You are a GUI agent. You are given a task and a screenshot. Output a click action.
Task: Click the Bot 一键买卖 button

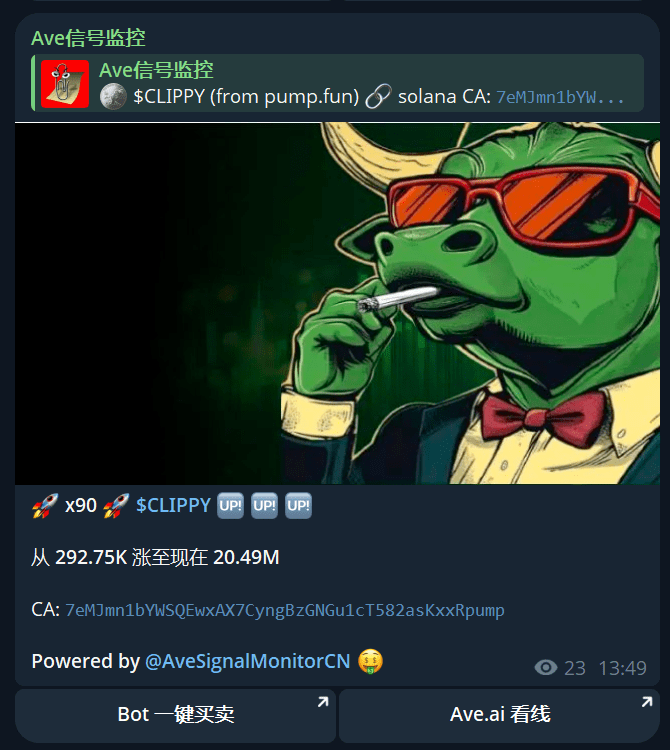point(176,715)
